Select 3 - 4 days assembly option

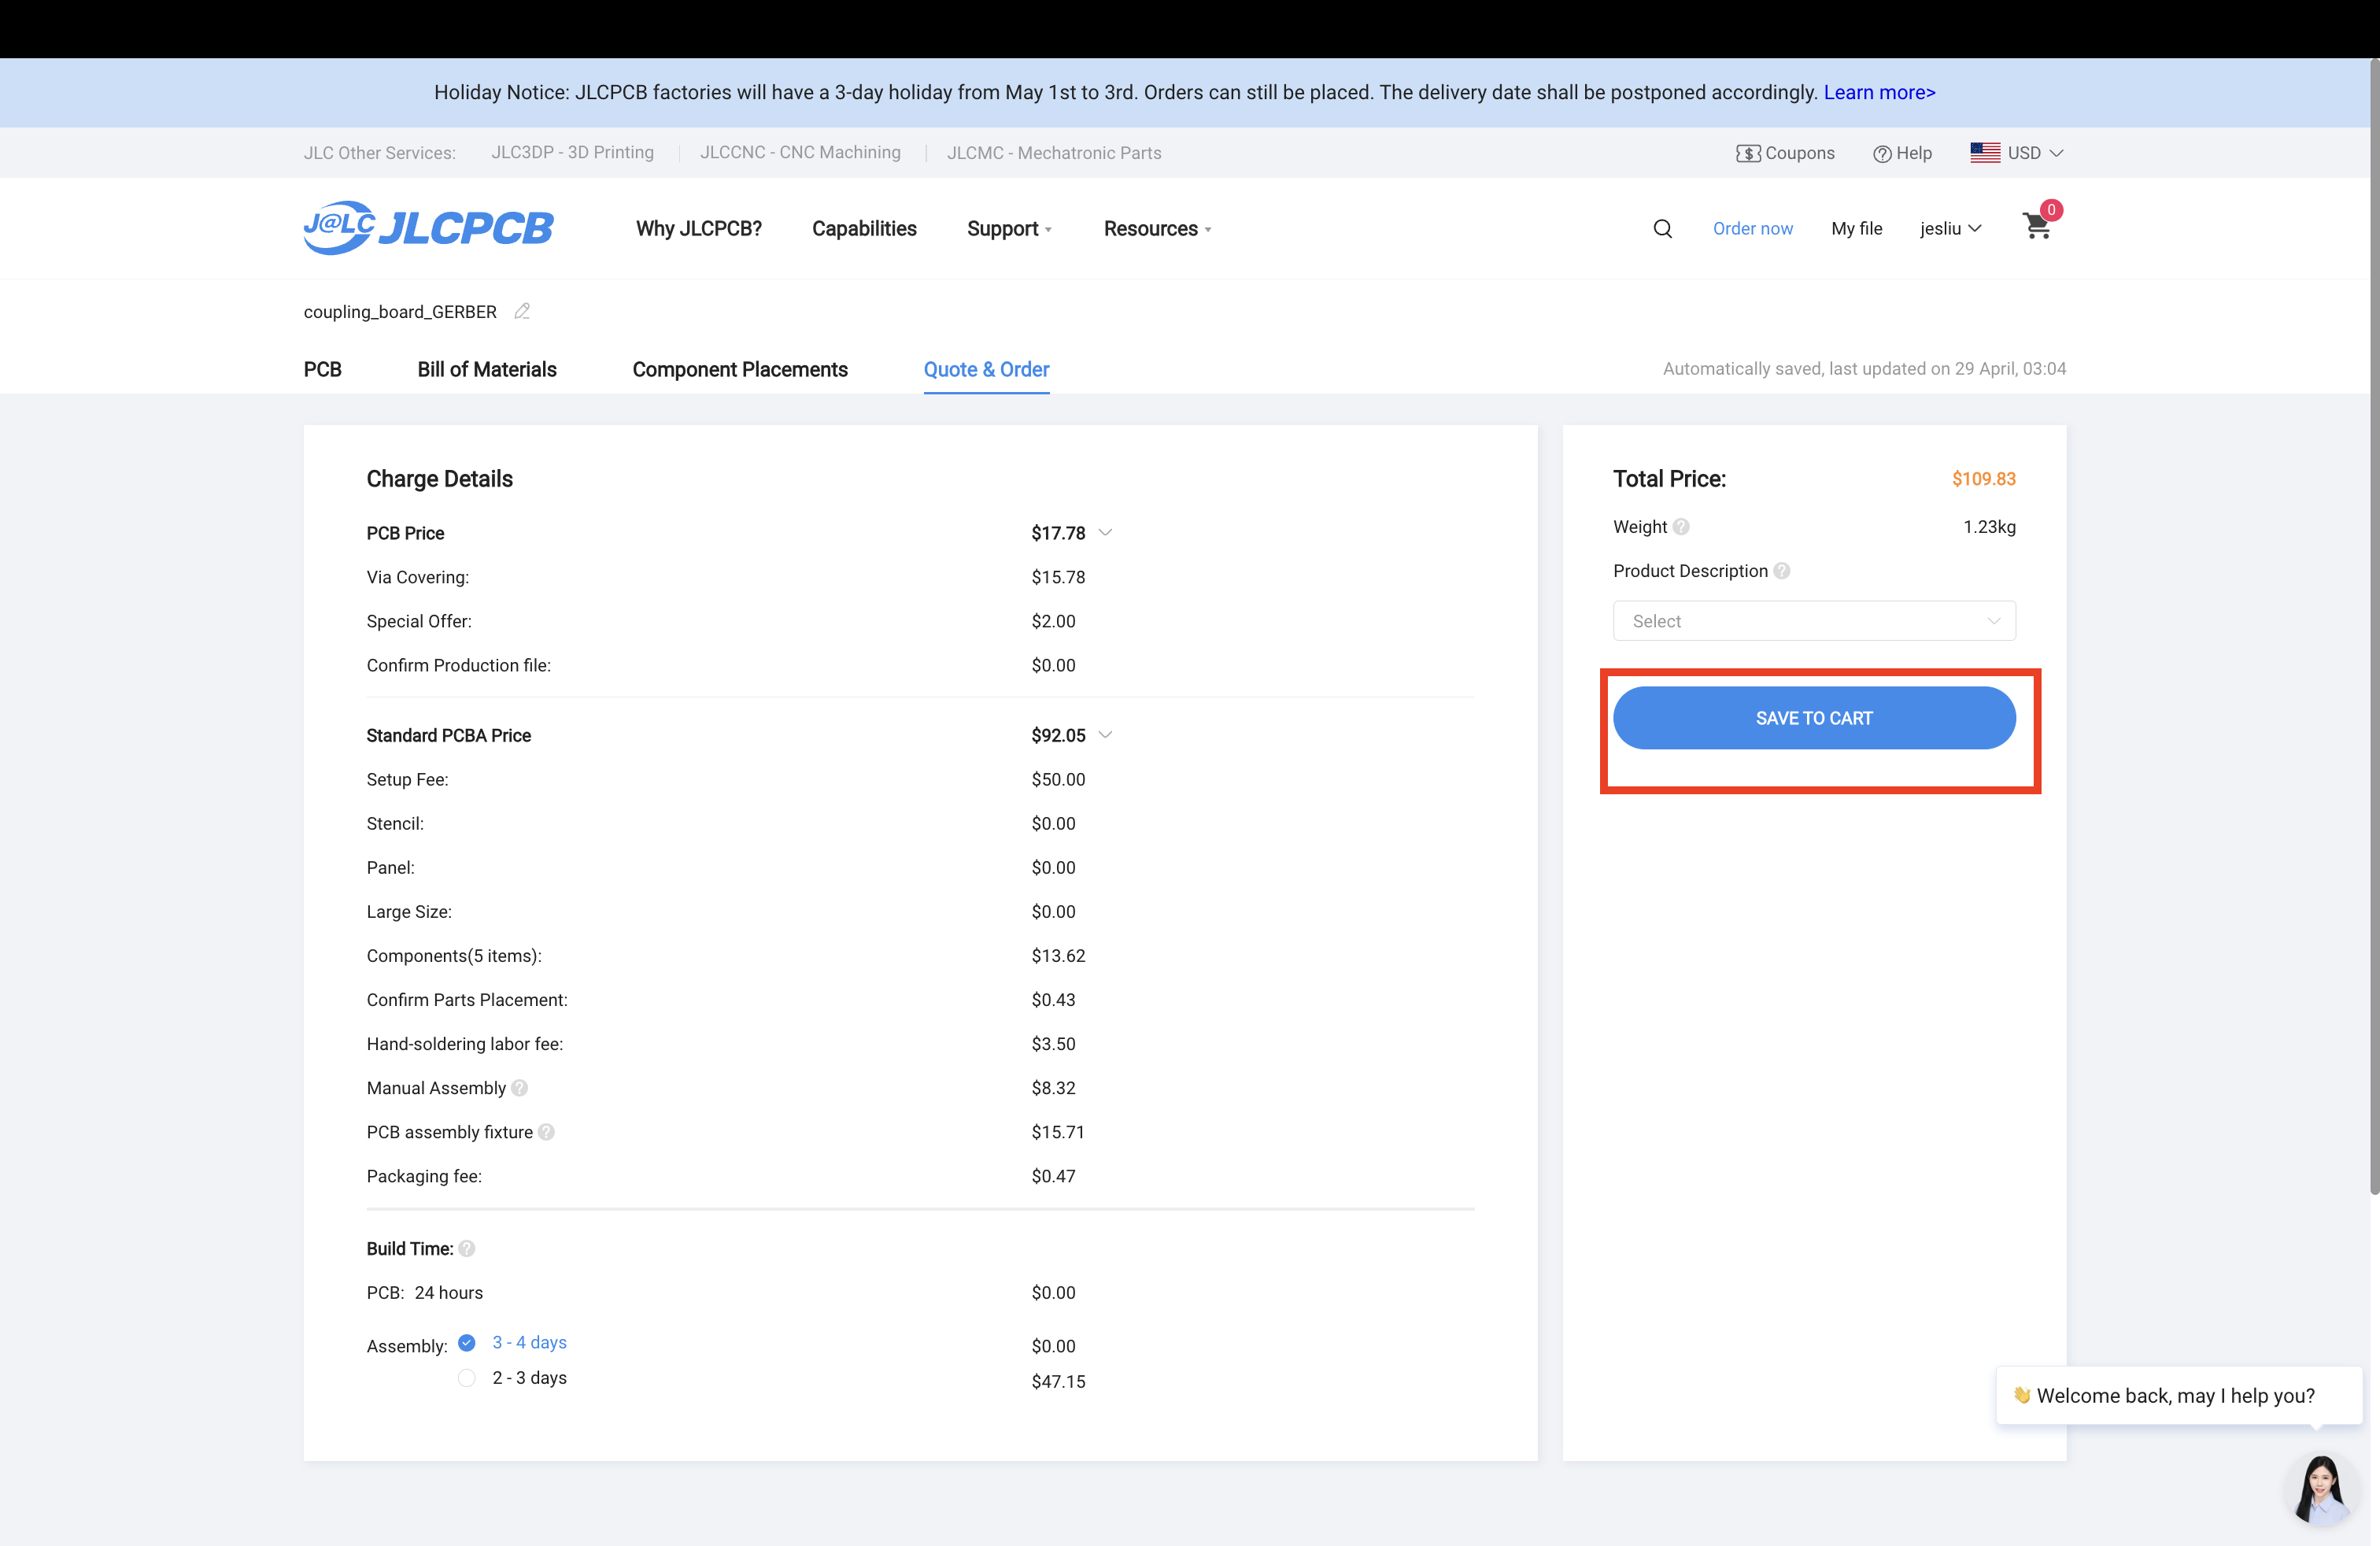pos(466,1342)
